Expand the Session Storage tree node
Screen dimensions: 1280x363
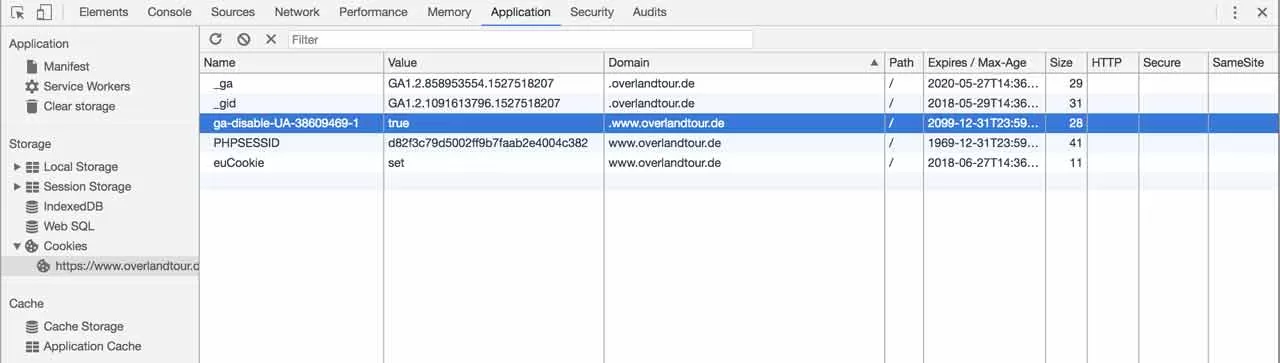pyautogui.click(x=17, y=187)
